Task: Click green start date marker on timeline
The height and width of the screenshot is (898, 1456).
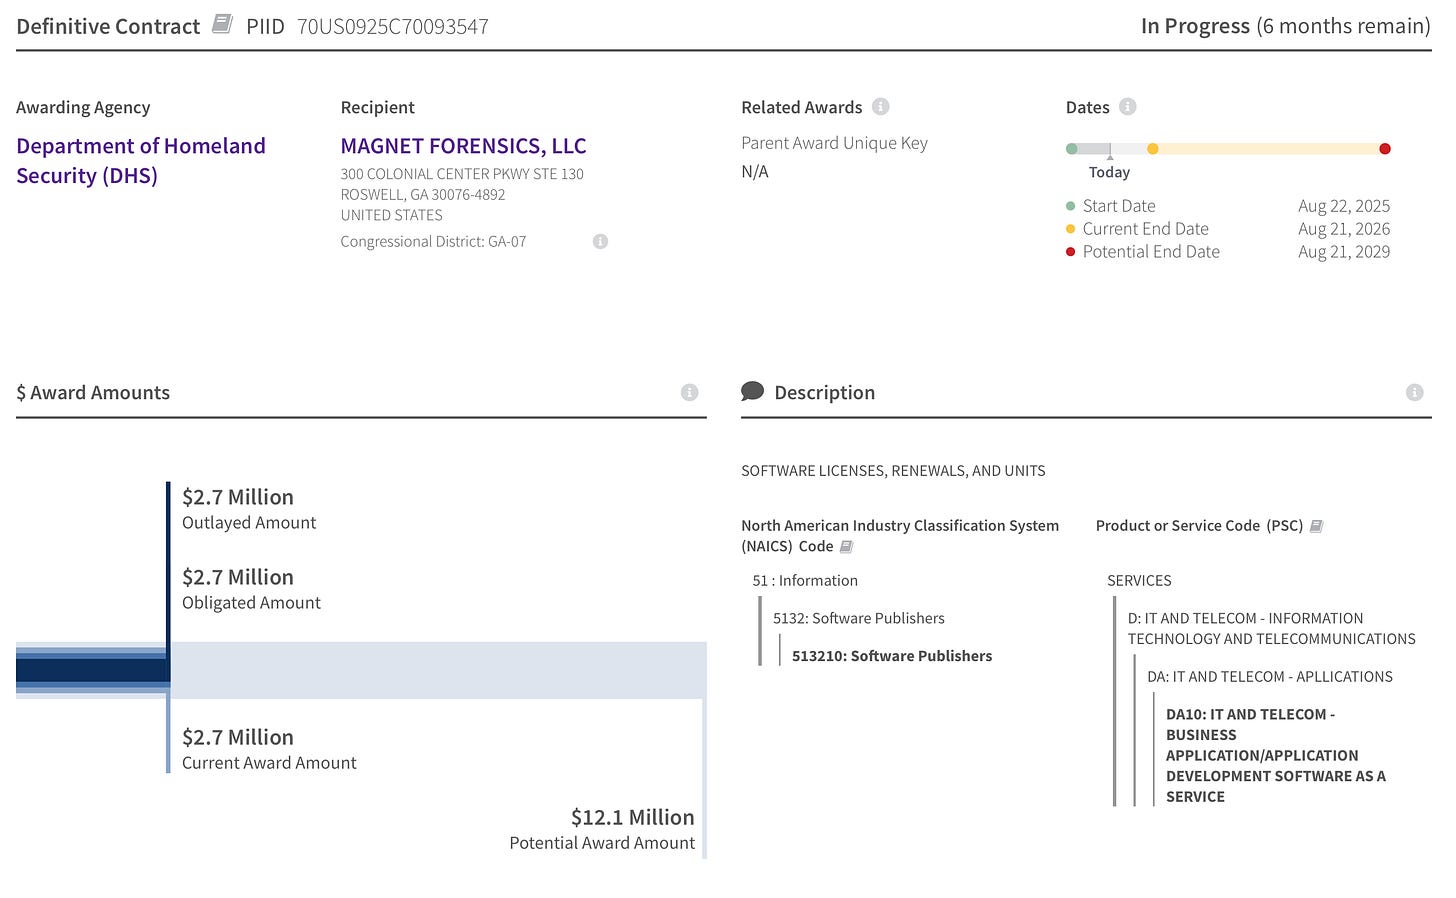Action: coord(1072,149)
